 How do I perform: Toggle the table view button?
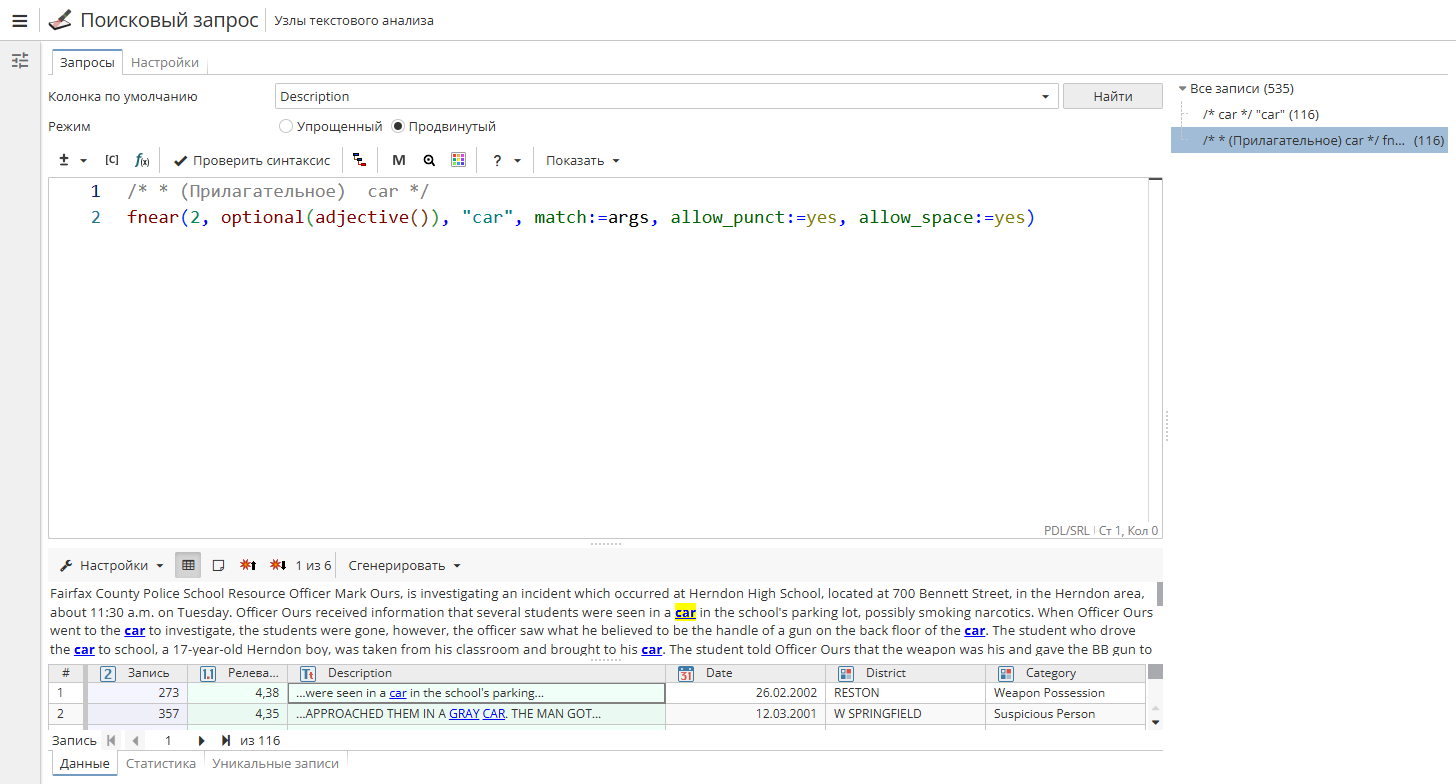pyautogui.click(x=188, y=565)
